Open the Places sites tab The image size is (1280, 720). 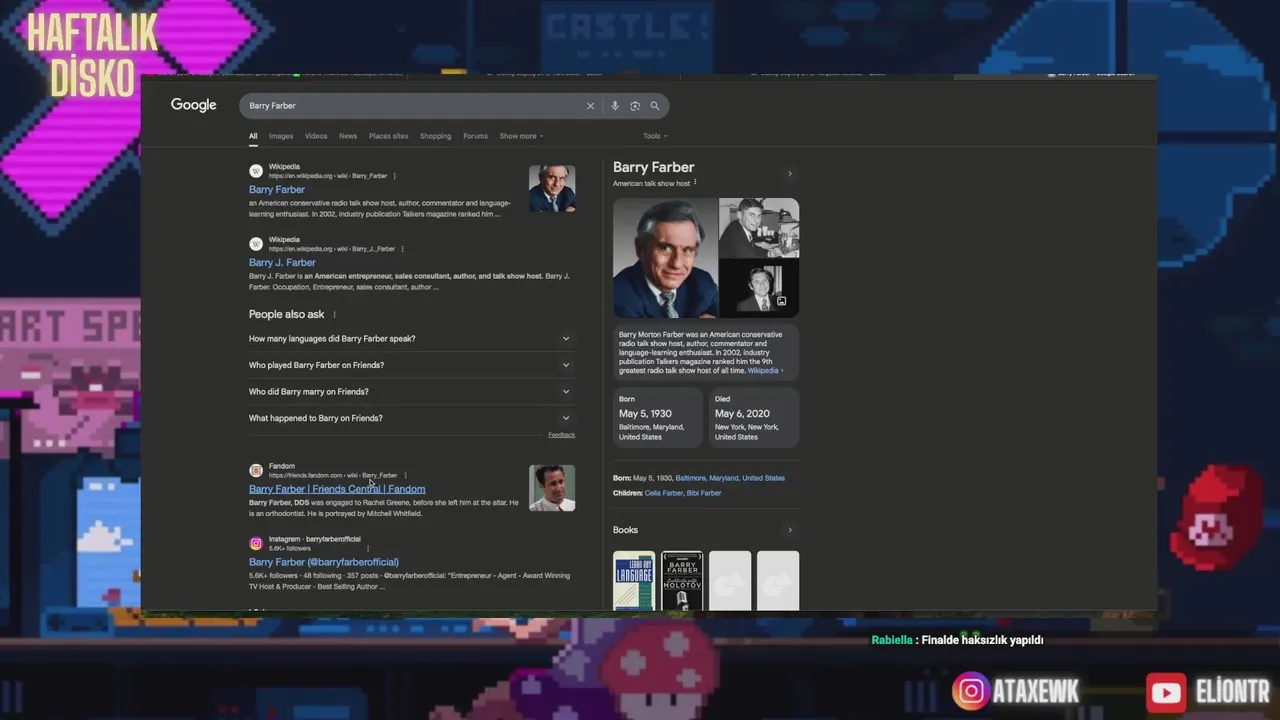coord(388,136)
